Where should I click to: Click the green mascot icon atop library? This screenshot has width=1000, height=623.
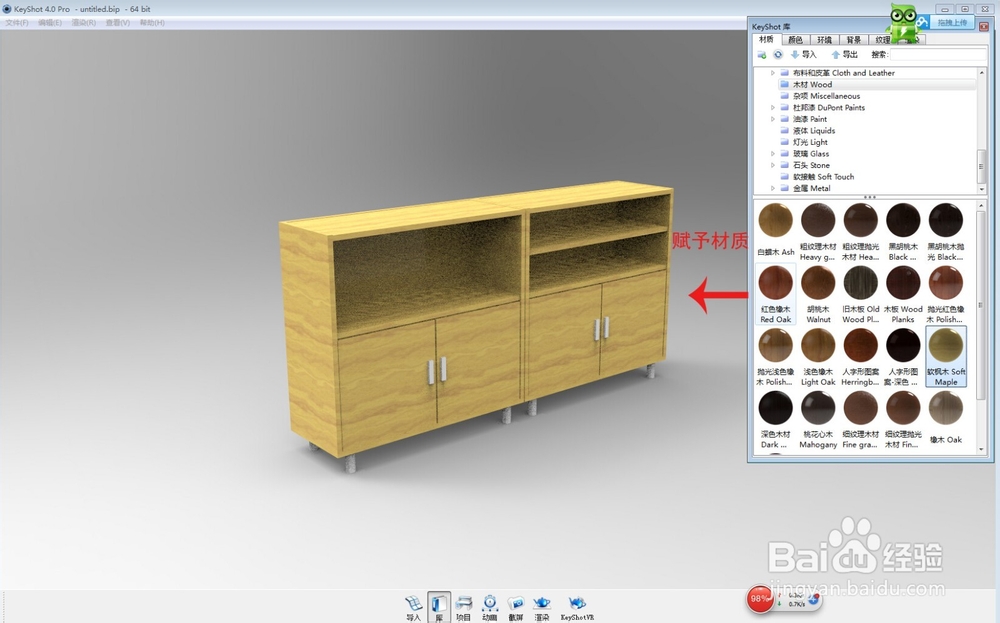click(903, 22)
